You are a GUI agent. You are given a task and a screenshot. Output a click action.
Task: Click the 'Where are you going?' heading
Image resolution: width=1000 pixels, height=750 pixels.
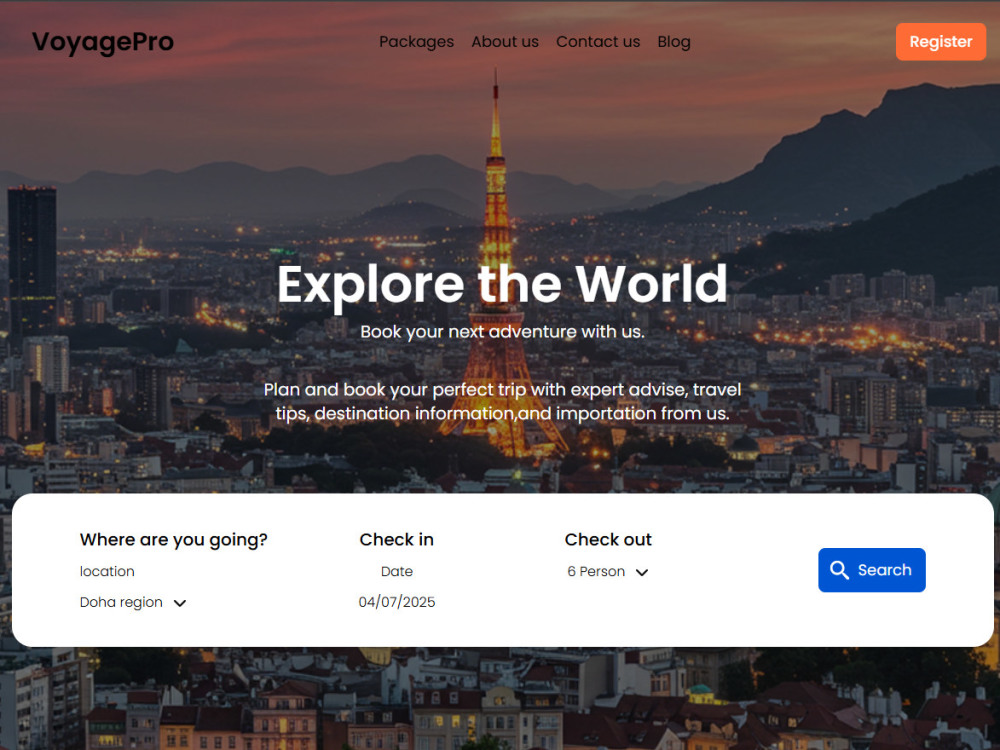click(x=173, y=540)
